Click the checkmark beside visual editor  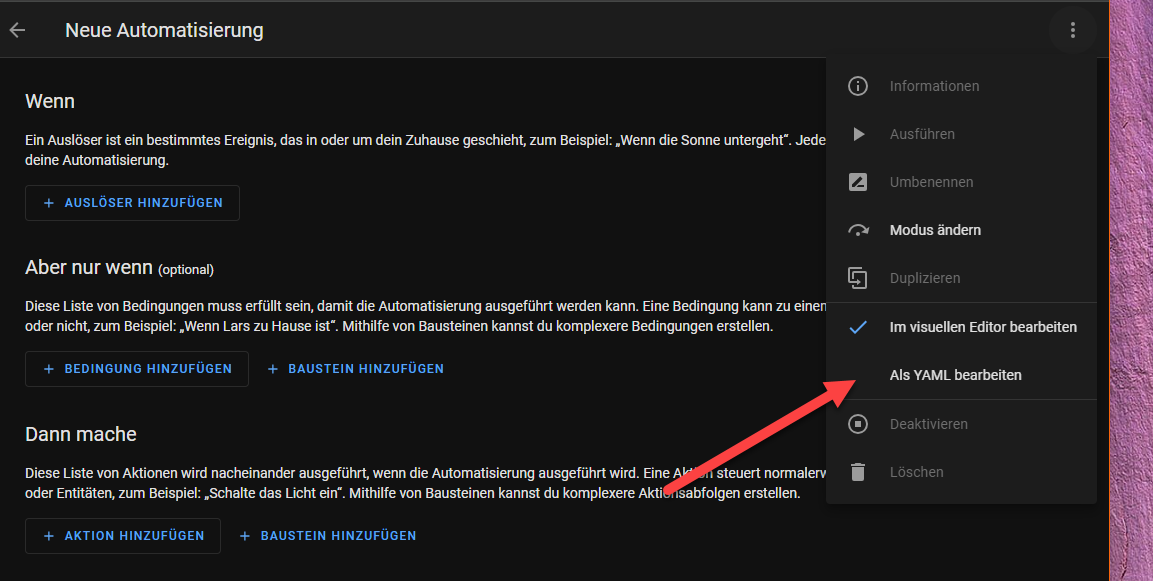tap(857, 327)
